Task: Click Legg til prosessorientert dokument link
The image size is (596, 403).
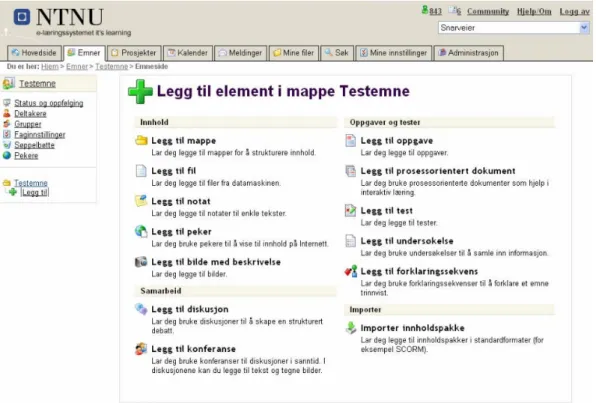Action: coord(438,171)
